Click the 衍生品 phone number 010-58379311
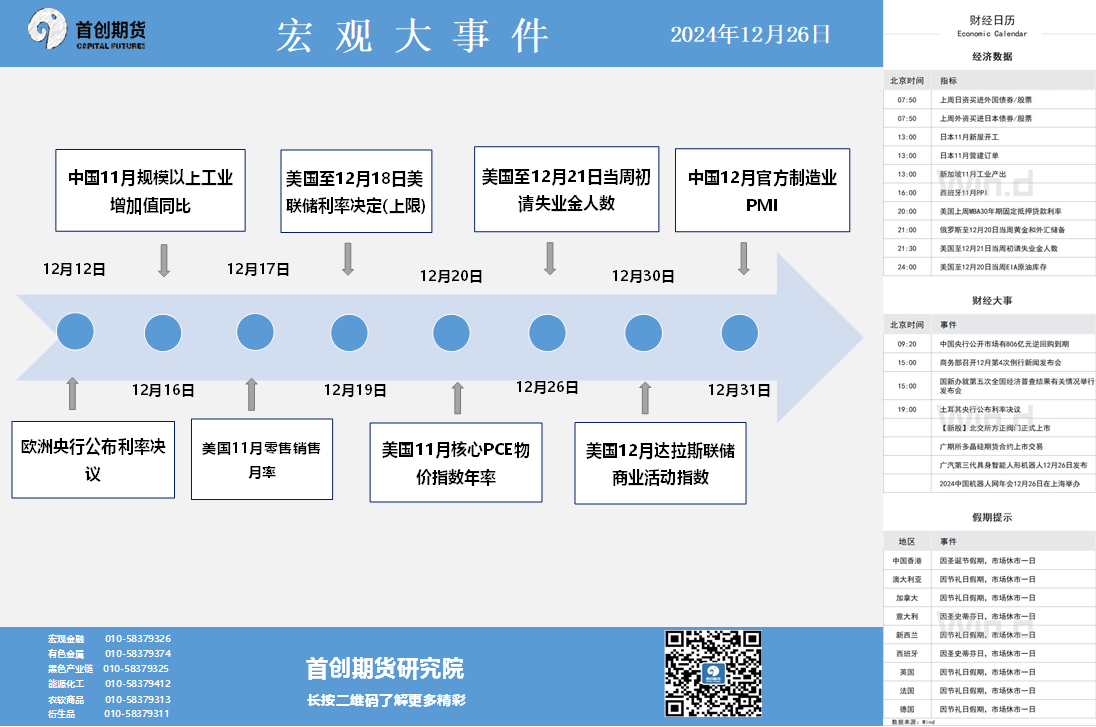 (x=136, y=714)
